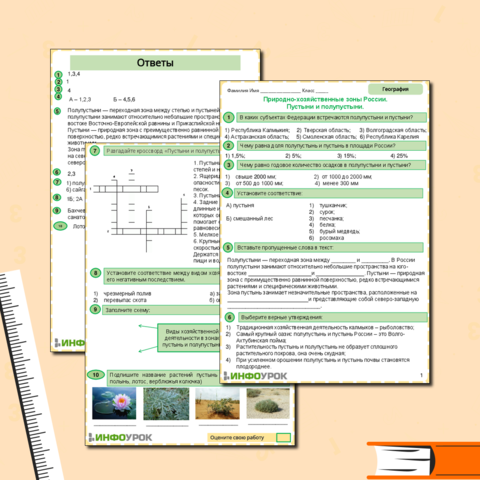Click the question 4 number circle
Screen dimensions: 480x480
[227, 193]
